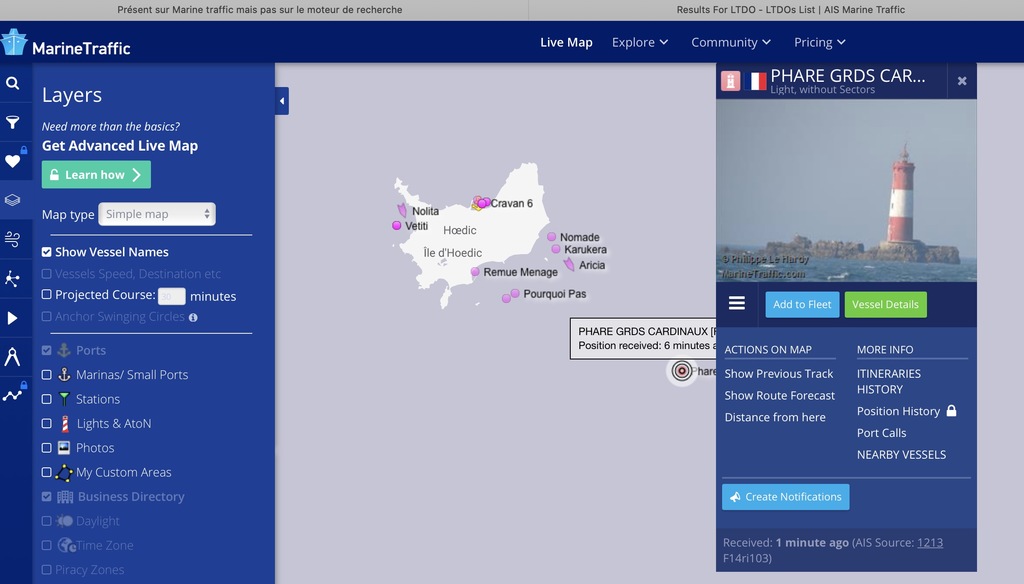1024x584 pixels.
Task: Toggle Business Directory layer checkbox
Action: (x=46, y=496)
